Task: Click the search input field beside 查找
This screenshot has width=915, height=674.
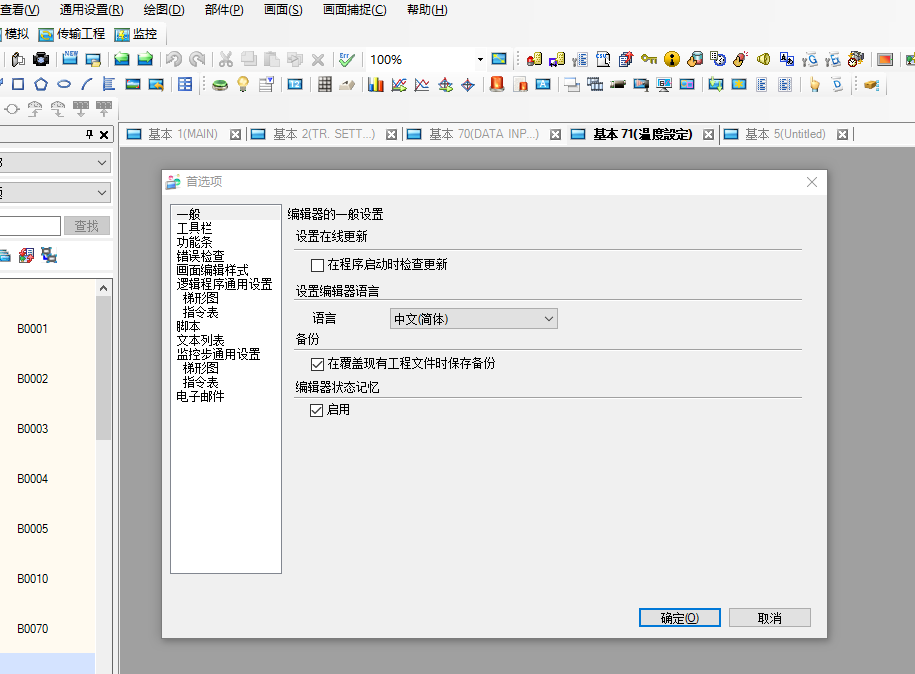Action: coord(30,227)
